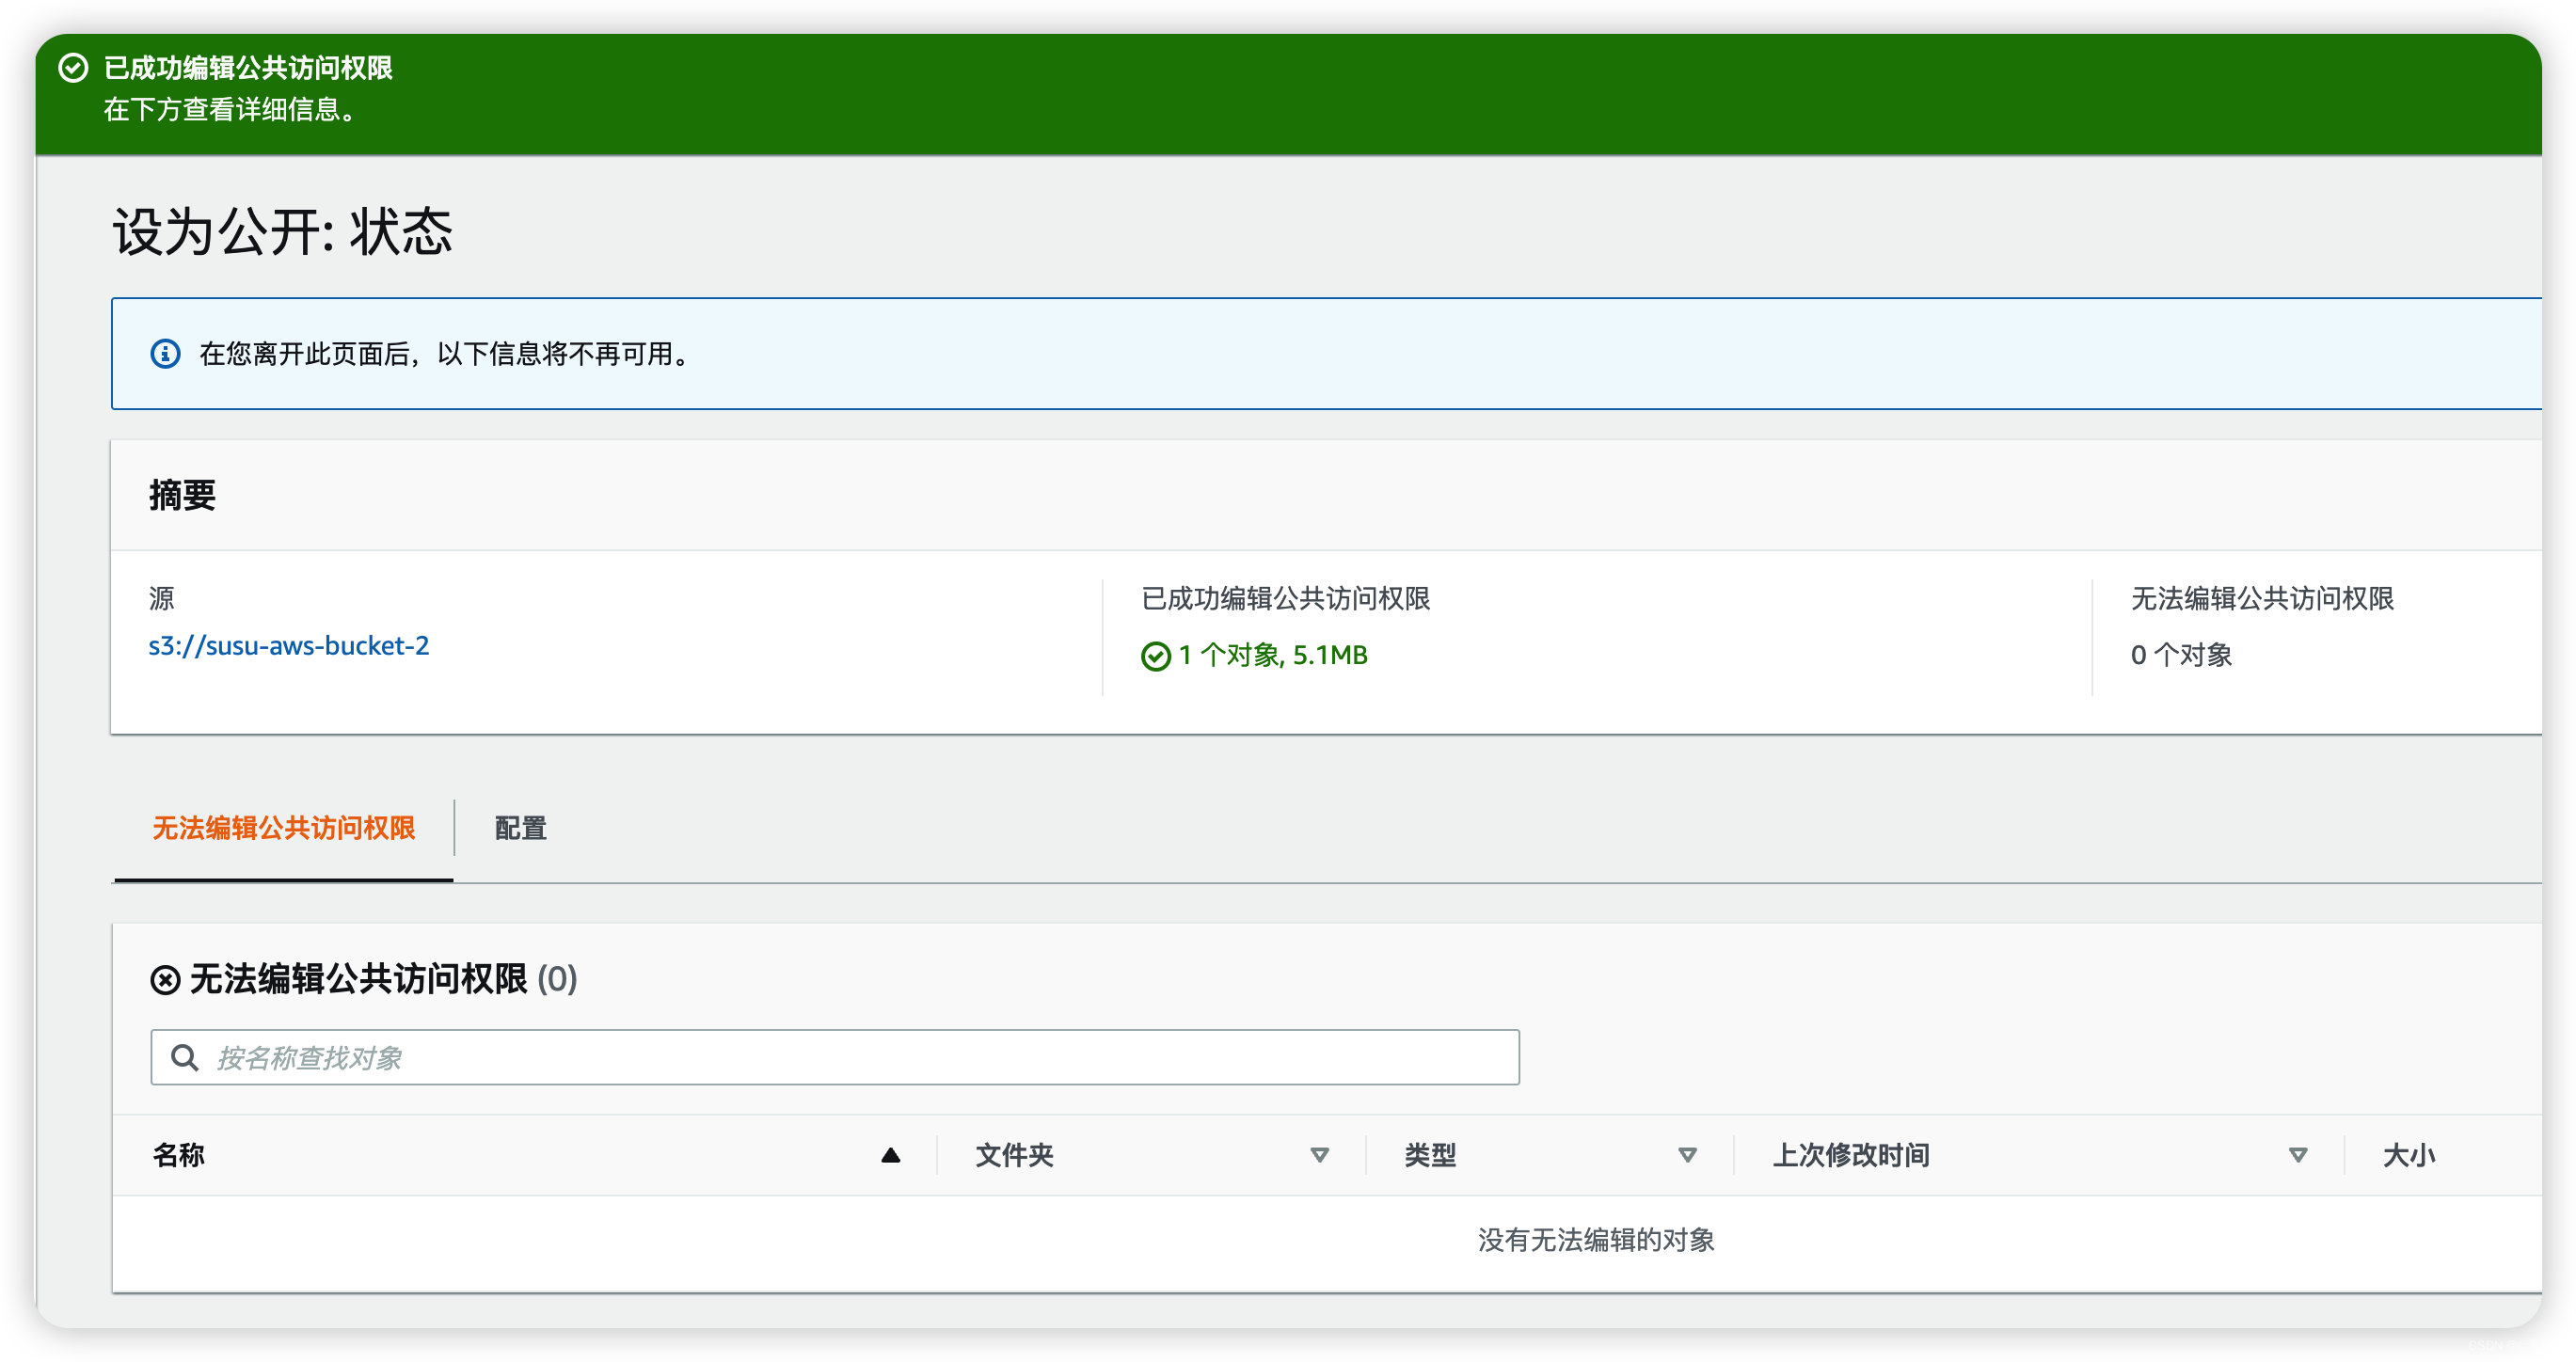Click 在您离开此页面后 info notice text

446,354
